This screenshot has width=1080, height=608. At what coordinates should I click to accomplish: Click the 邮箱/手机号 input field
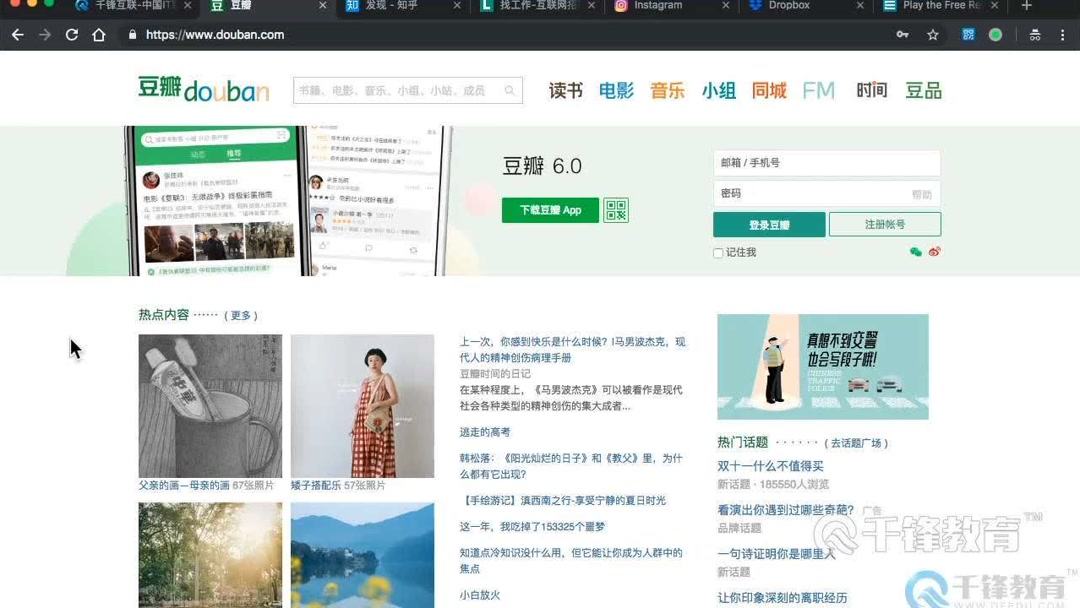pyautogui.click(x=826, y=163)
